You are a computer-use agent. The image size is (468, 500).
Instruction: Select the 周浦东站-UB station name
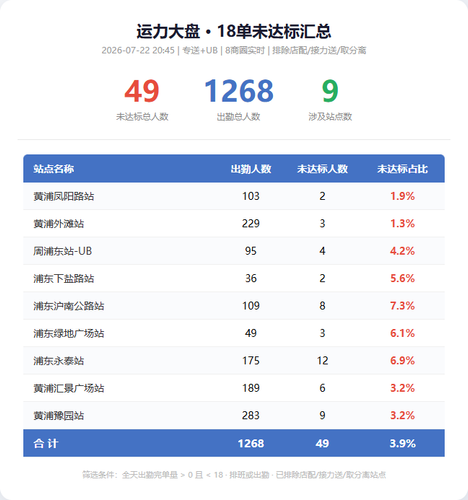click(62, 251)
